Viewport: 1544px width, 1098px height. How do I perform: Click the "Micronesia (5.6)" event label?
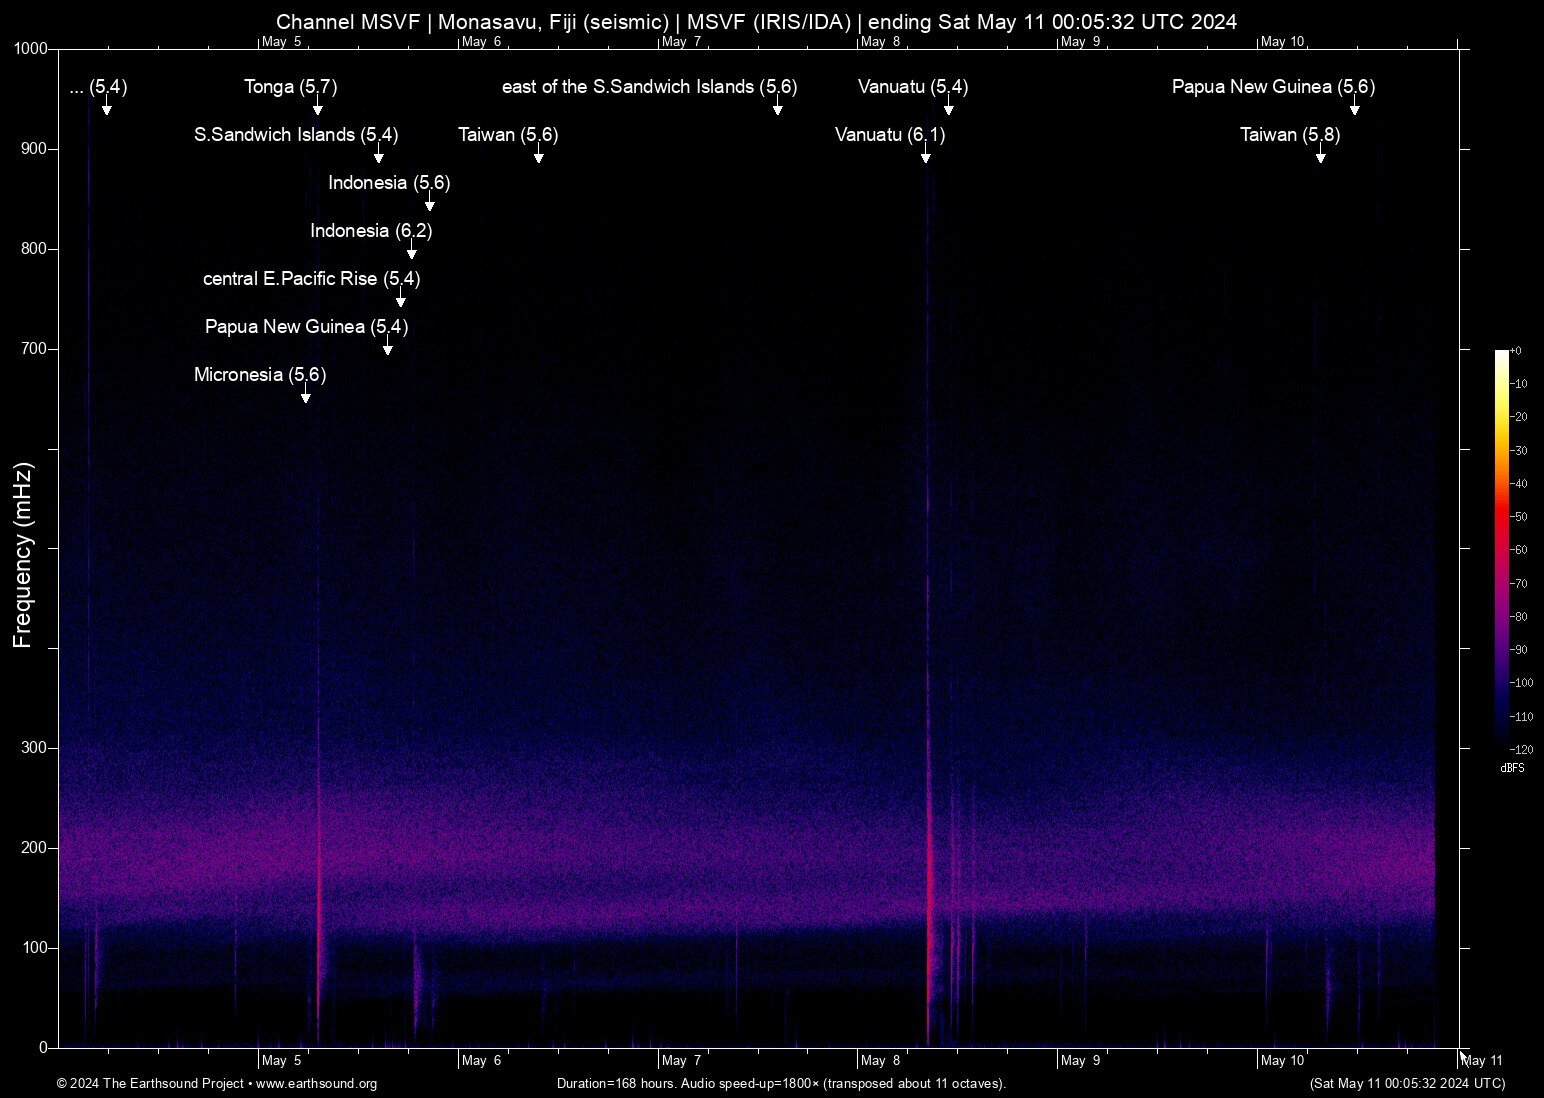[260, 375]
